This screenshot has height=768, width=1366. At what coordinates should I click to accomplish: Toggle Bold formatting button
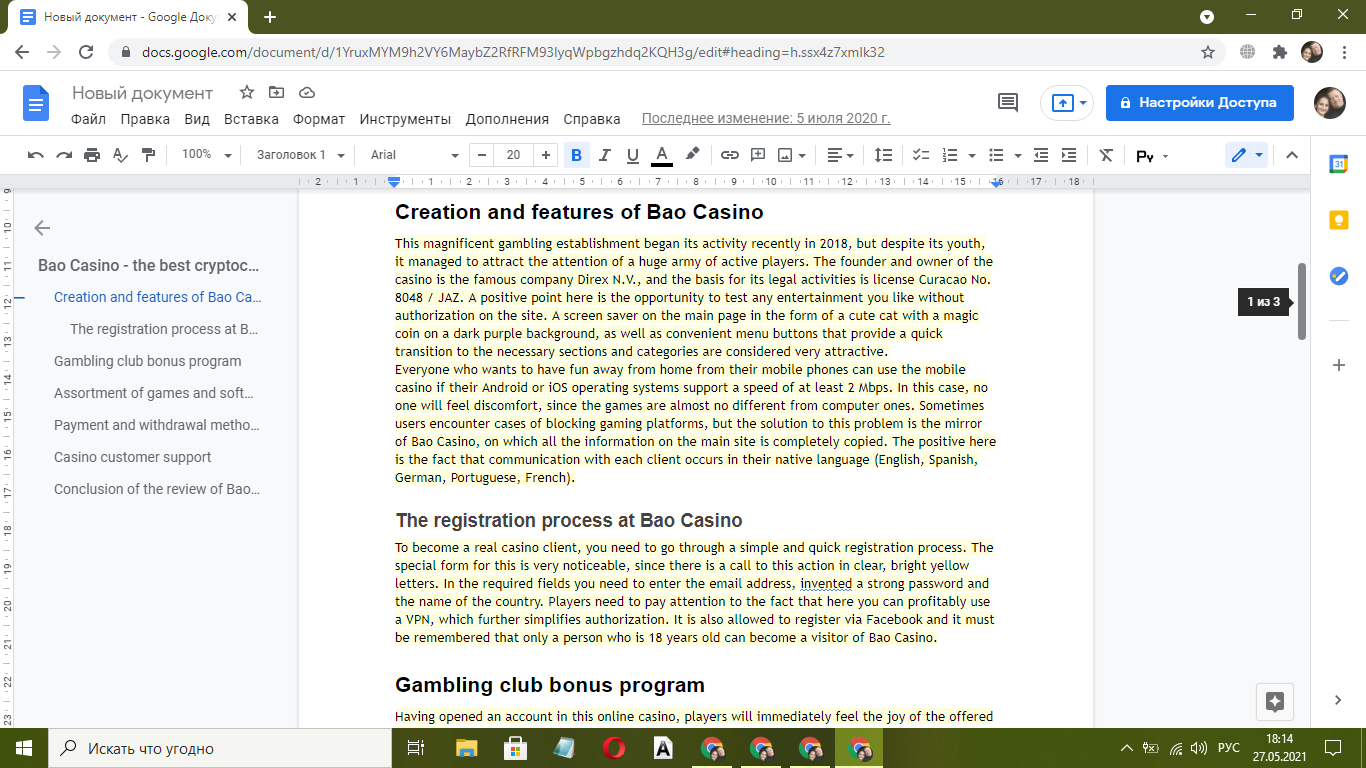(x=576, y=155)
